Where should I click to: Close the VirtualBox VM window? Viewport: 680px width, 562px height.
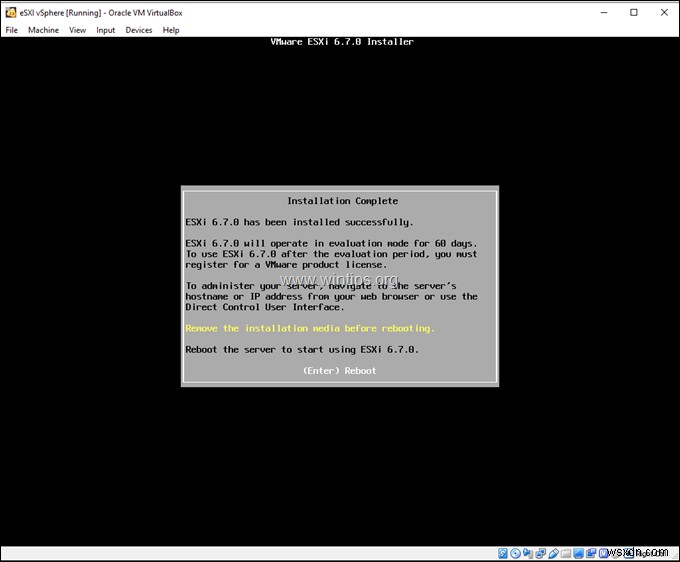(x=664, y=13)
